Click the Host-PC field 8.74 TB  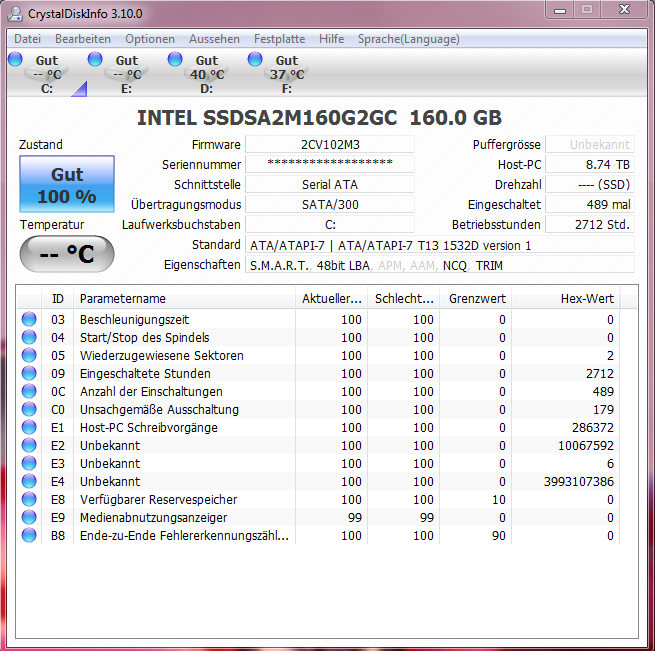(590, 164)
